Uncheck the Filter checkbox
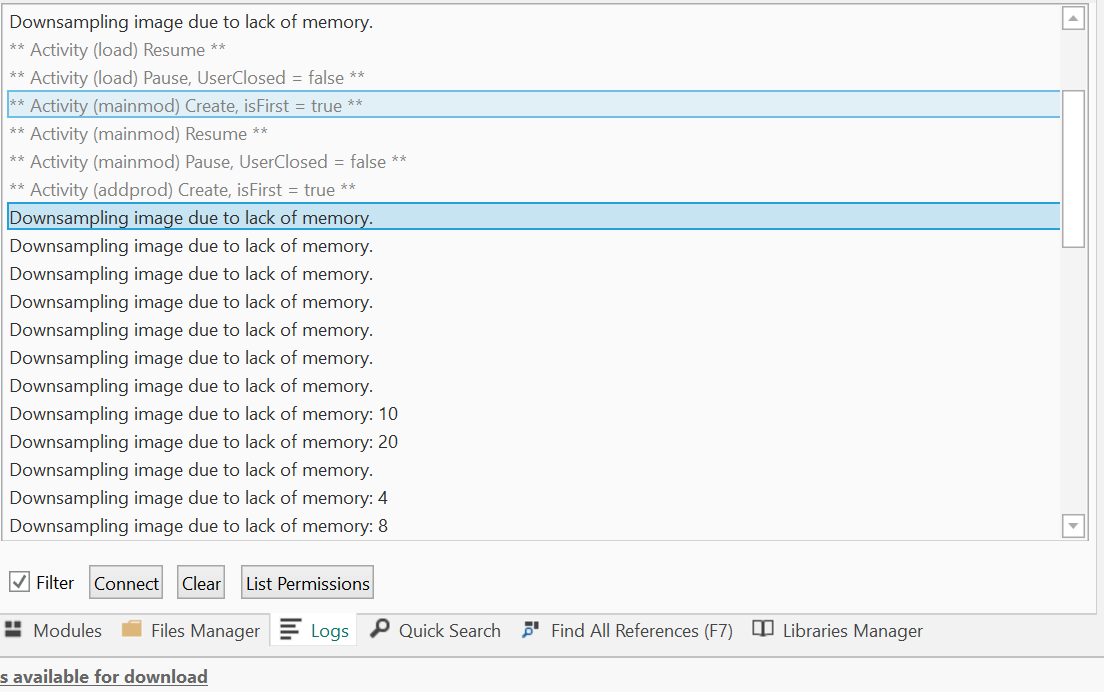The image size is (1104, 692). pyautogui.click(x=19, y=582)
